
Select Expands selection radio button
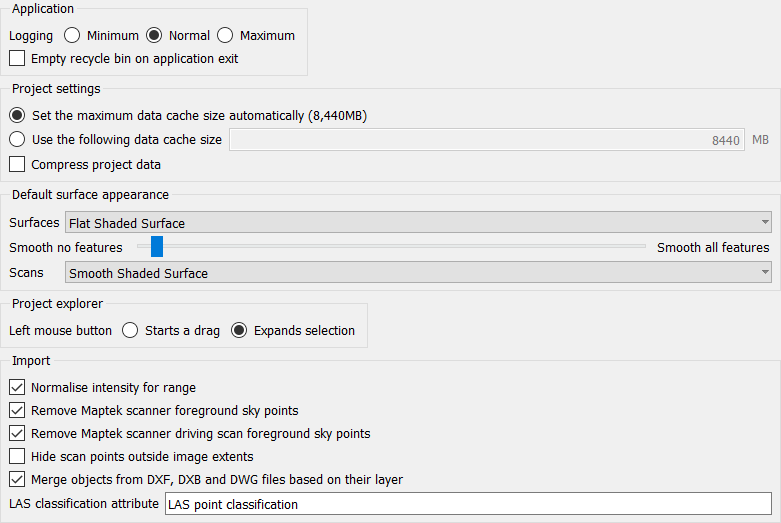point(239,330)
